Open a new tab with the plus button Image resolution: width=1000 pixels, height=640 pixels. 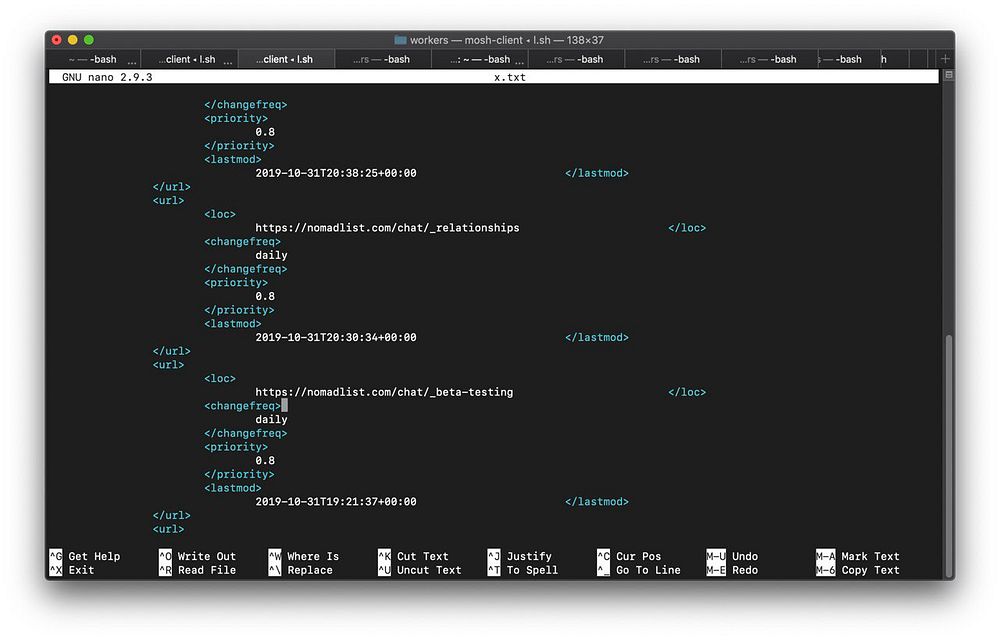pyautogui.click(x=945, y=59)
